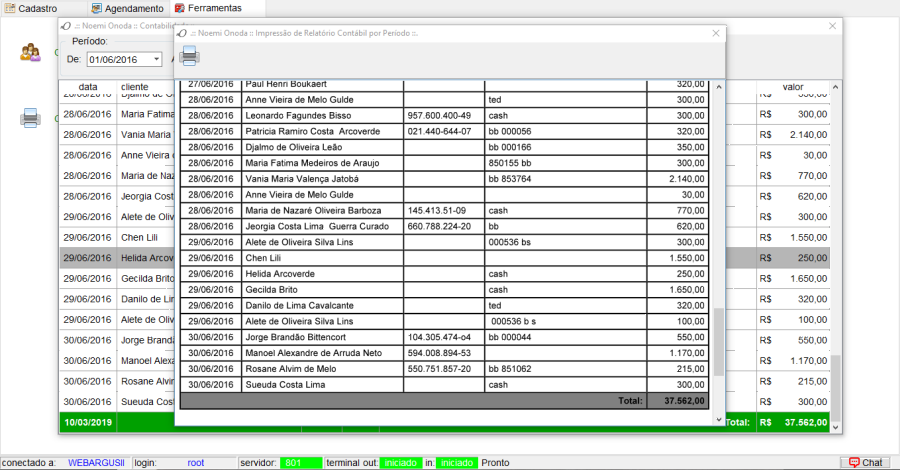This screenshot has height=470, width=900.
Task: Click the Cadastro menu icon
Action: (10, 8)
